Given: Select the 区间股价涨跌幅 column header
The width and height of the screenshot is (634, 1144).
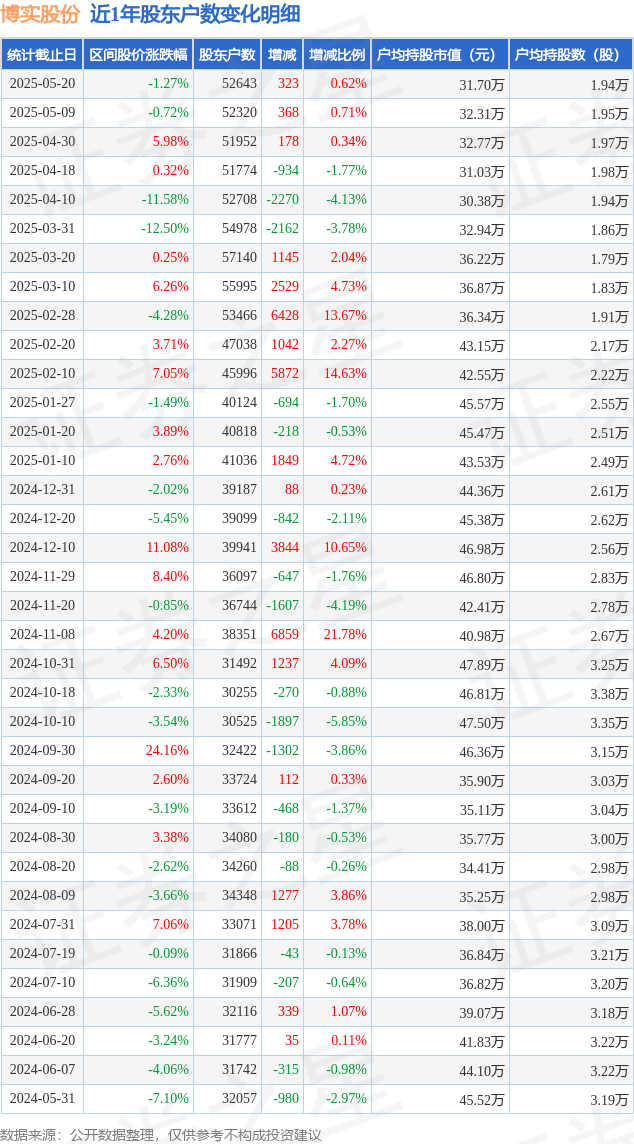Looking at the screenshot, I should tap(138, 55).
